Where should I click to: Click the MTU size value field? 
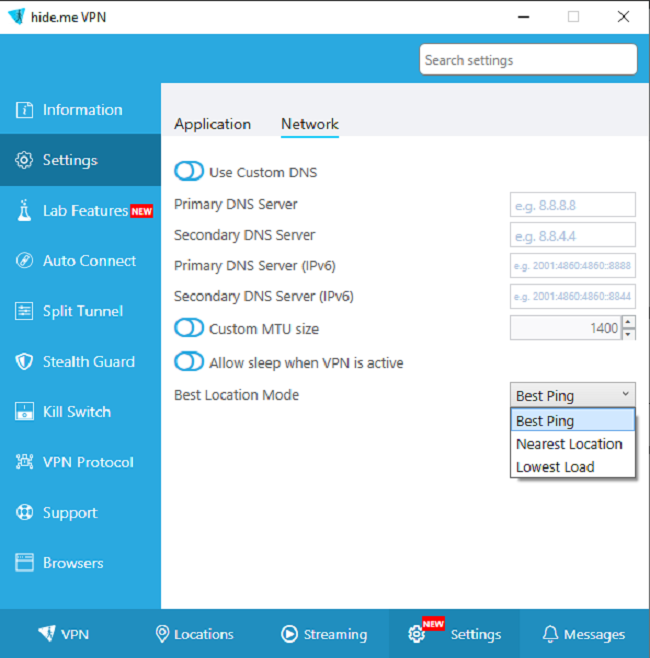(566, 328)
